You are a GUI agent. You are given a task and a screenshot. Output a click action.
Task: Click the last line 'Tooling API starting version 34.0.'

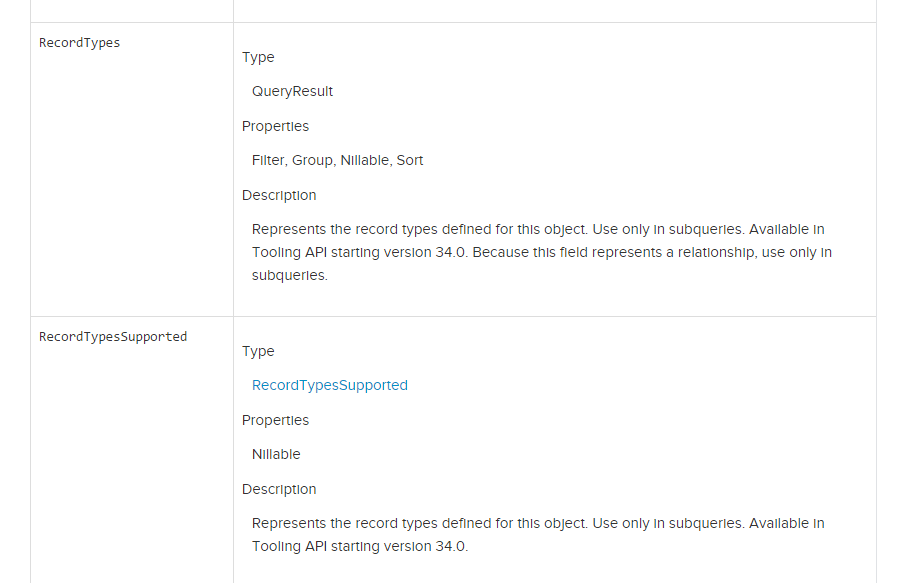point(359,546)
